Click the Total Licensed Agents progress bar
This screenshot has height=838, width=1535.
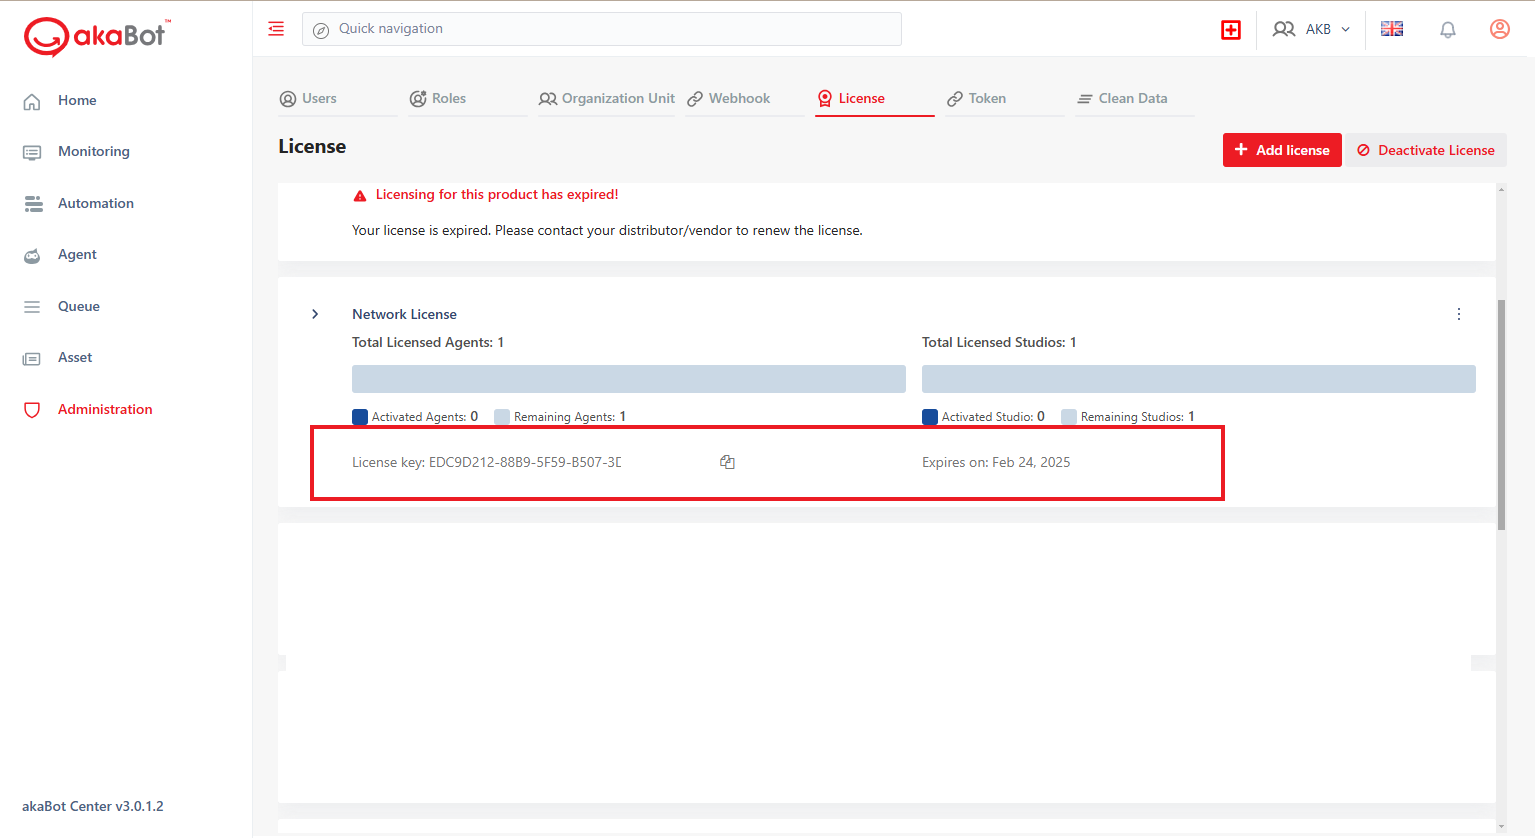pyautogui.click(x=629, y=379)
